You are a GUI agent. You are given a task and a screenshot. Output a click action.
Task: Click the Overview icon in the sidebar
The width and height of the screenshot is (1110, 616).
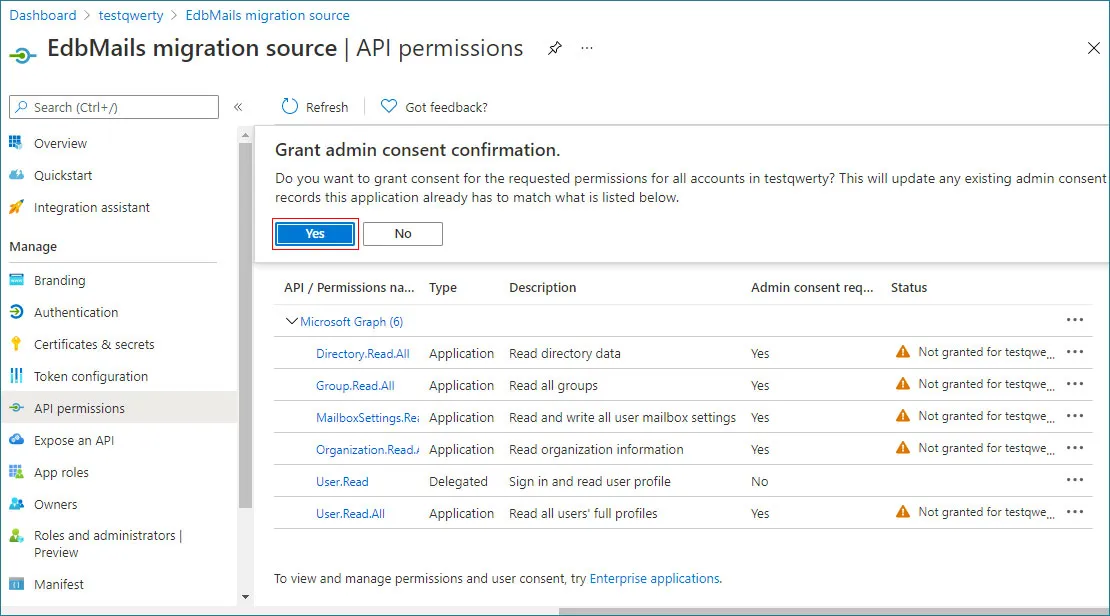tap(16, 142)
